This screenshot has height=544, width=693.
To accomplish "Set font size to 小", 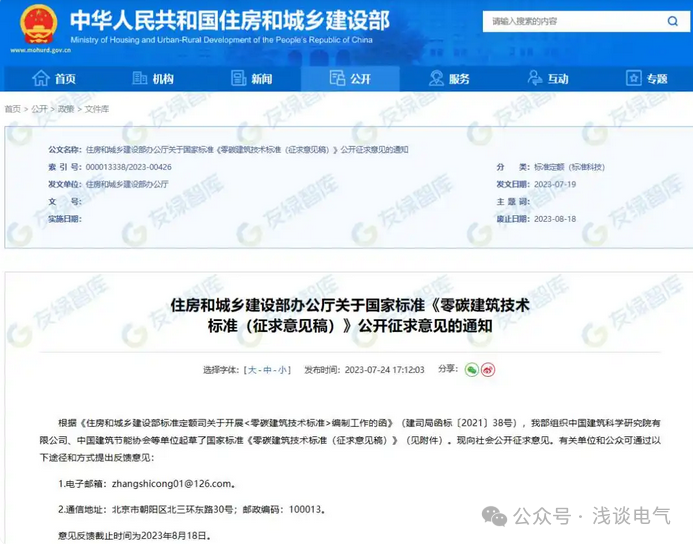I will tap(282, 370).
